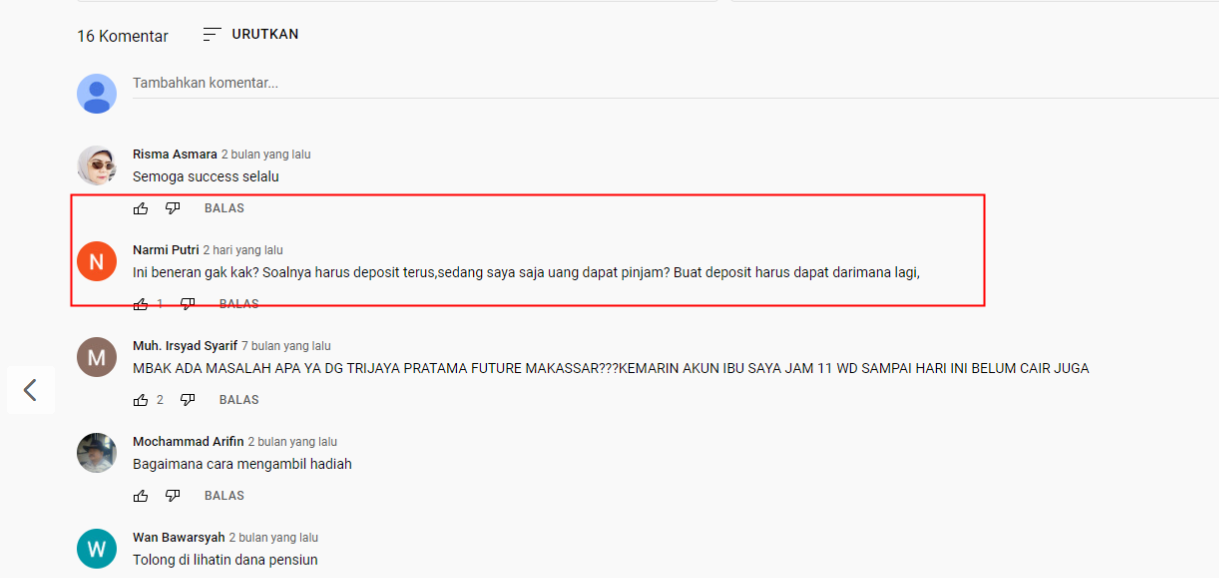Dislike Mochammad Arifin's comment
This screenshot has width=1219, height=578.
(173, 496)
